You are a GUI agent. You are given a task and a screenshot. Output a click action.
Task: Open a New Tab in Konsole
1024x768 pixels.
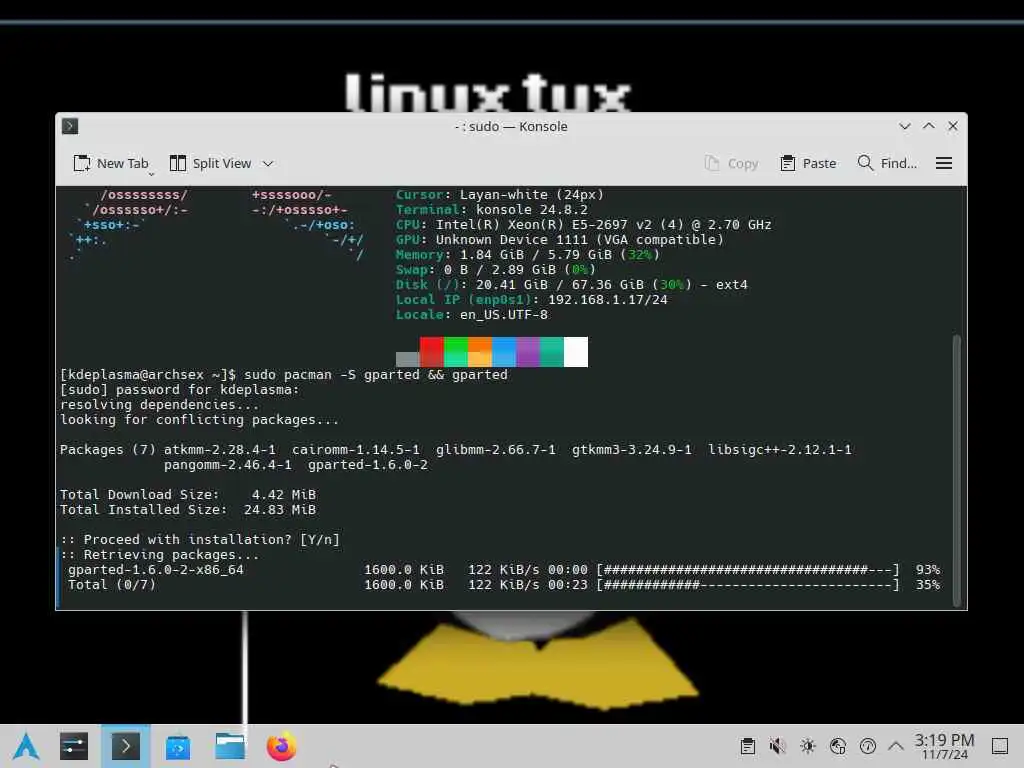[111, 163]
